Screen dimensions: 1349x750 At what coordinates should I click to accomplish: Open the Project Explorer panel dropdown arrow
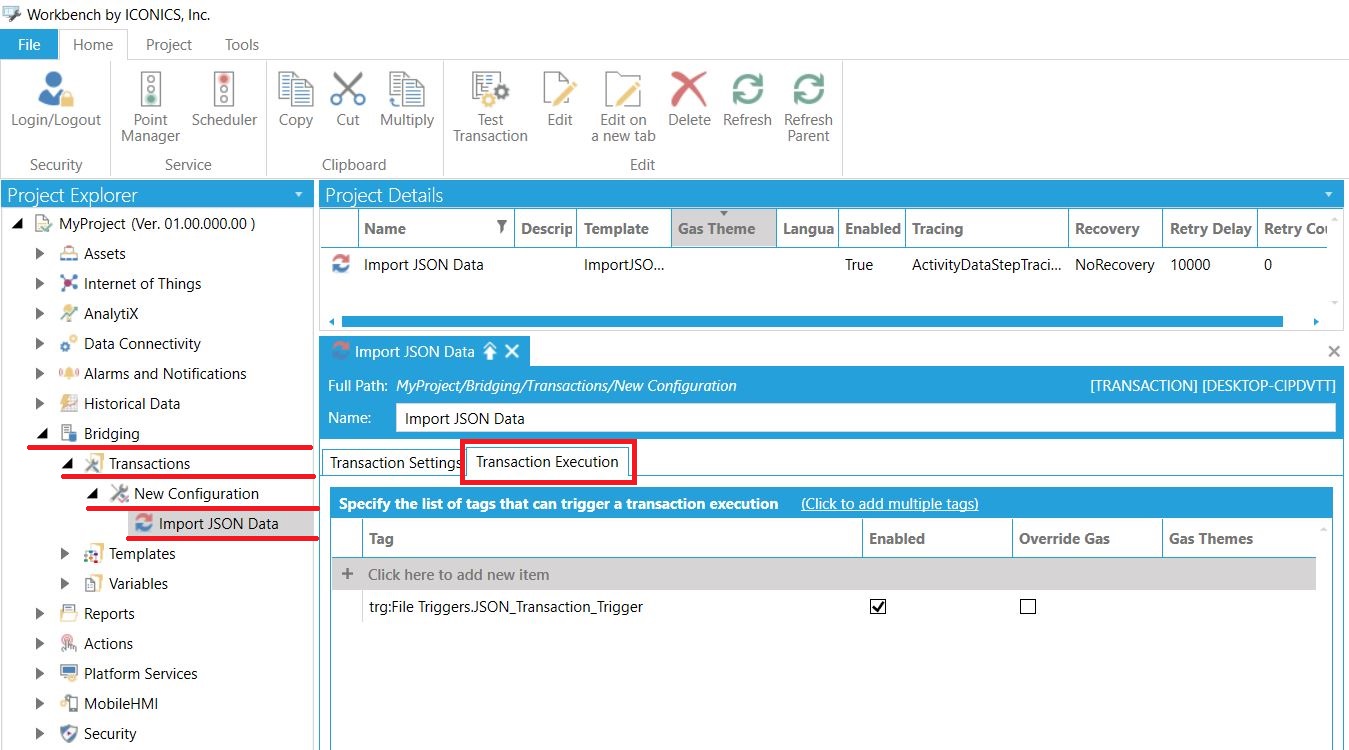(298, 195)
